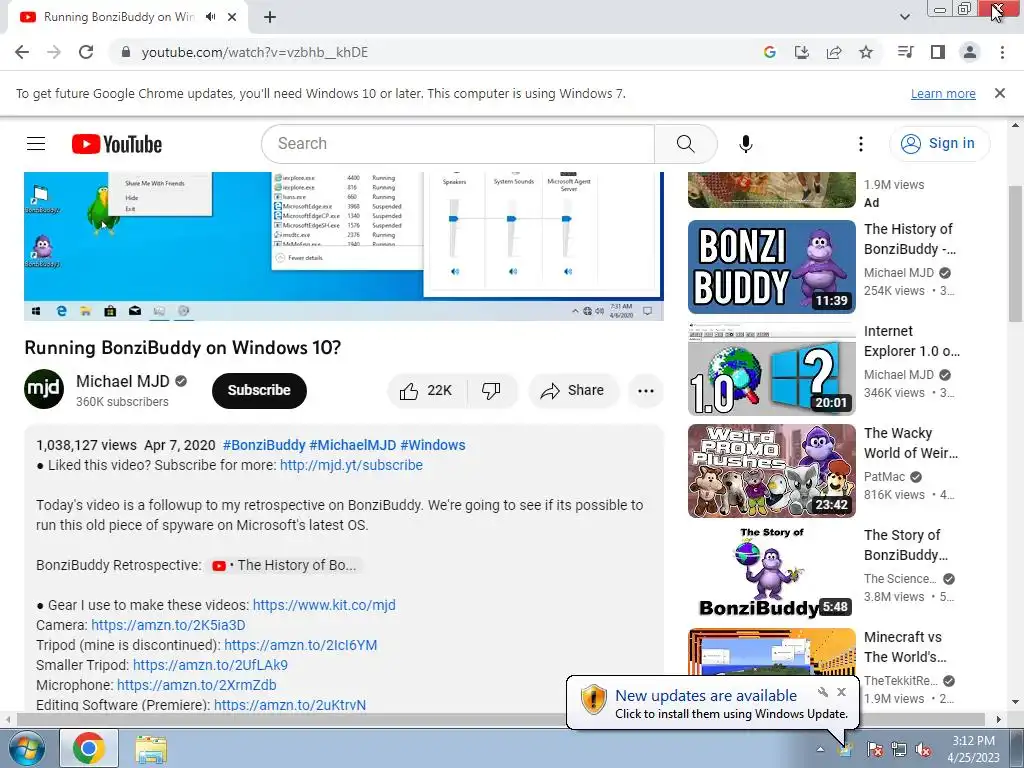Image resolution: width=1024 pixels, height=768 pixels.
Task: Open the Microphone amzn.to/2XrmZdb link
Action: 197,685
